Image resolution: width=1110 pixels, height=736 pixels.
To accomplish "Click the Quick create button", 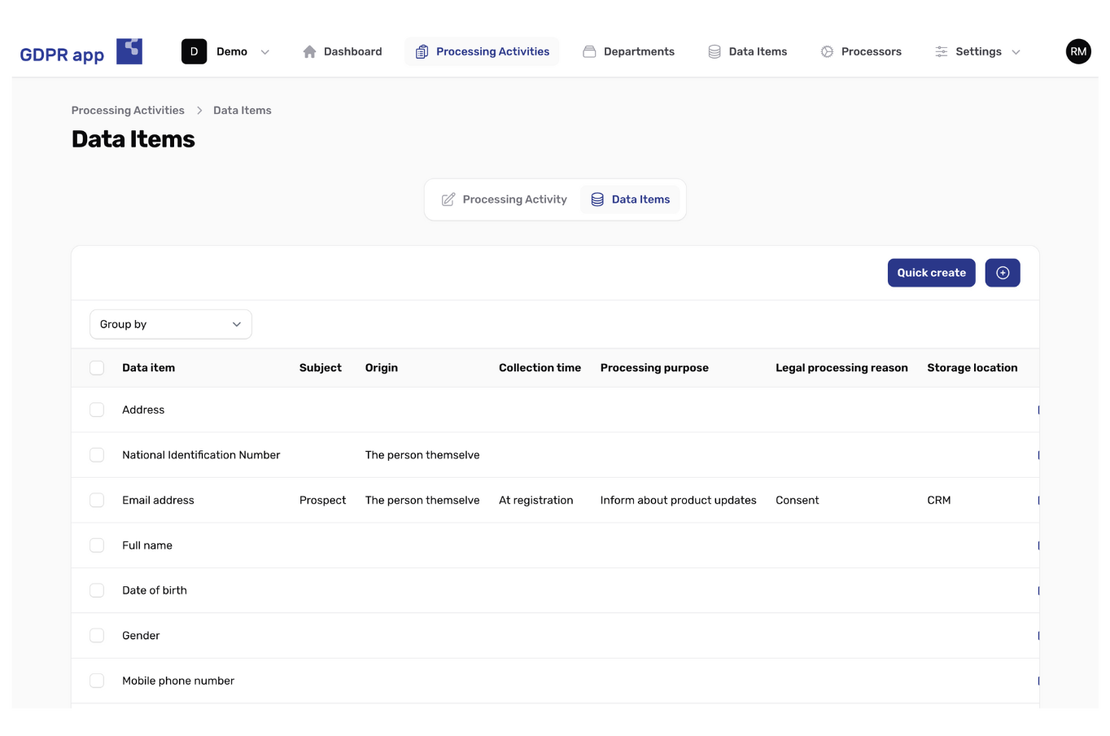I will (931, 272).
